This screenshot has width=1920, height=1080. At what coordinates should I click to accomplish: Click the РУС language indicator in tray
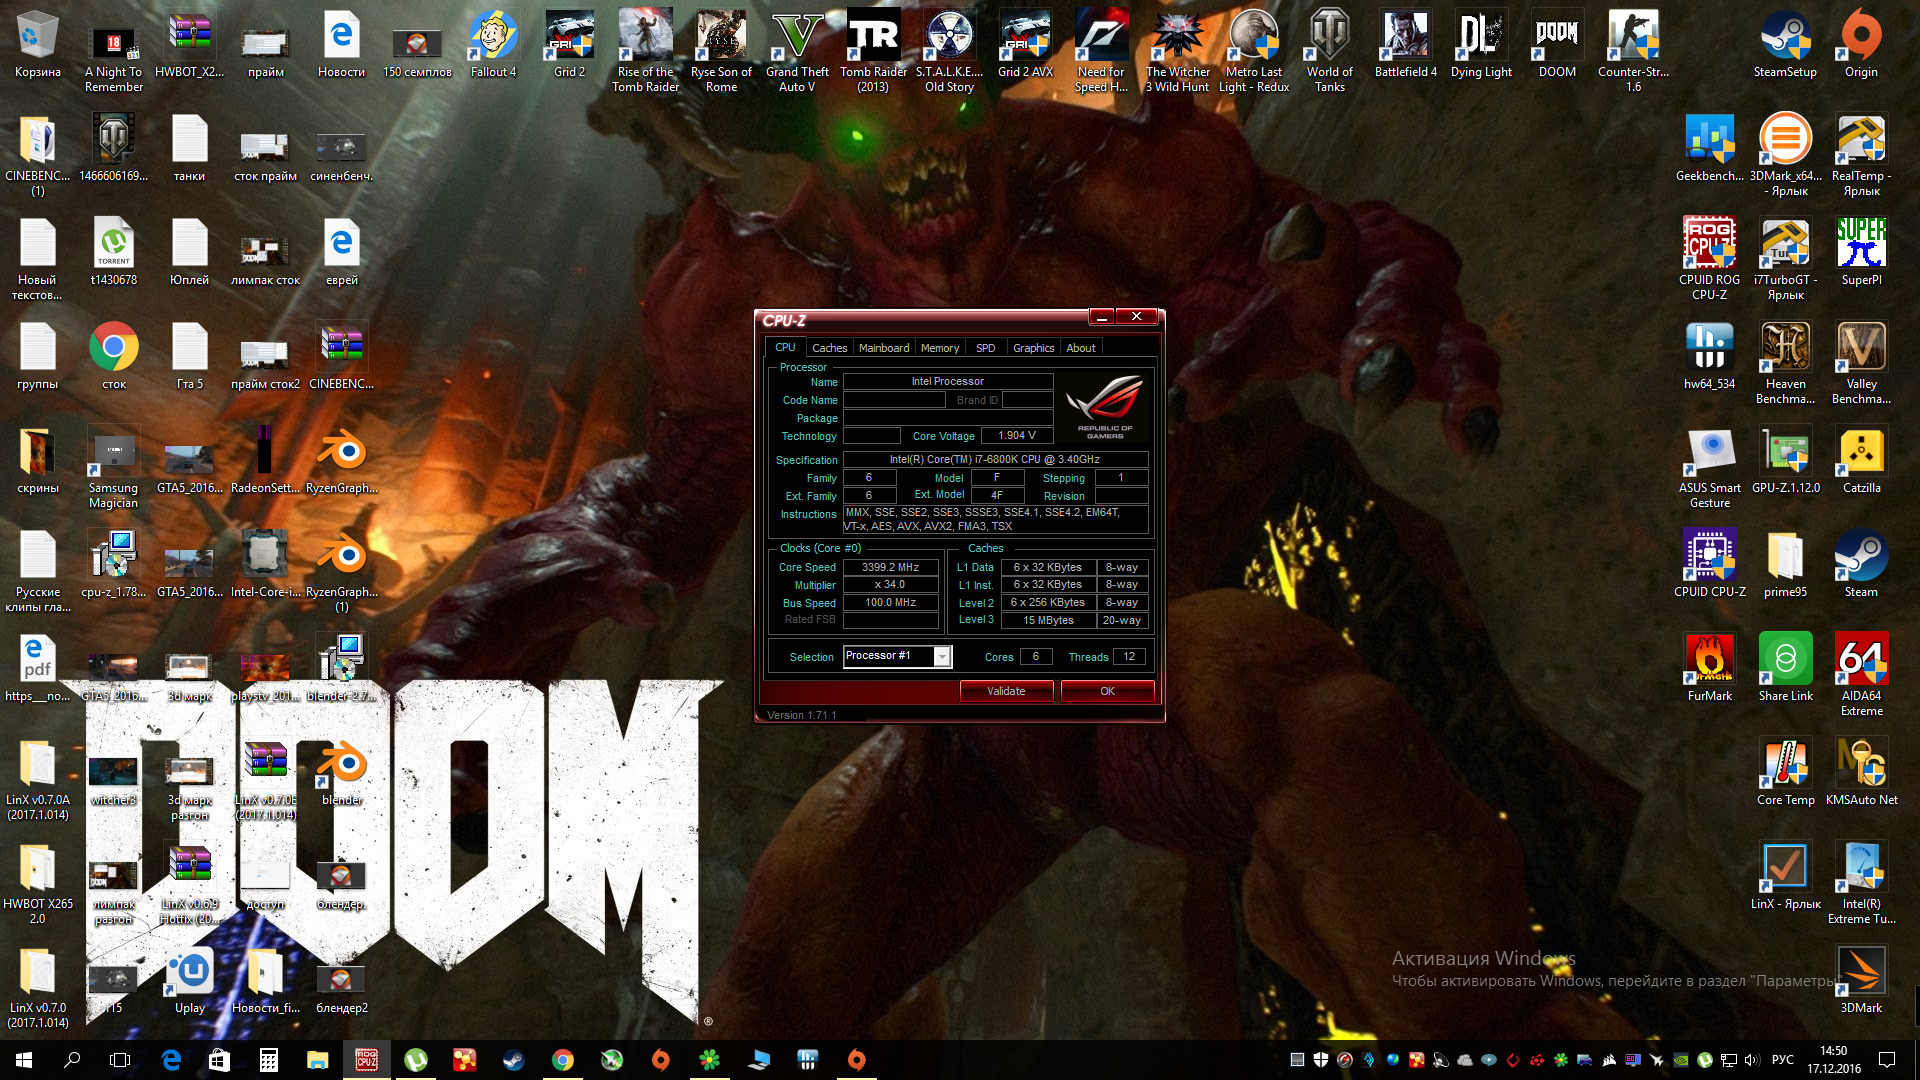1782,1060
